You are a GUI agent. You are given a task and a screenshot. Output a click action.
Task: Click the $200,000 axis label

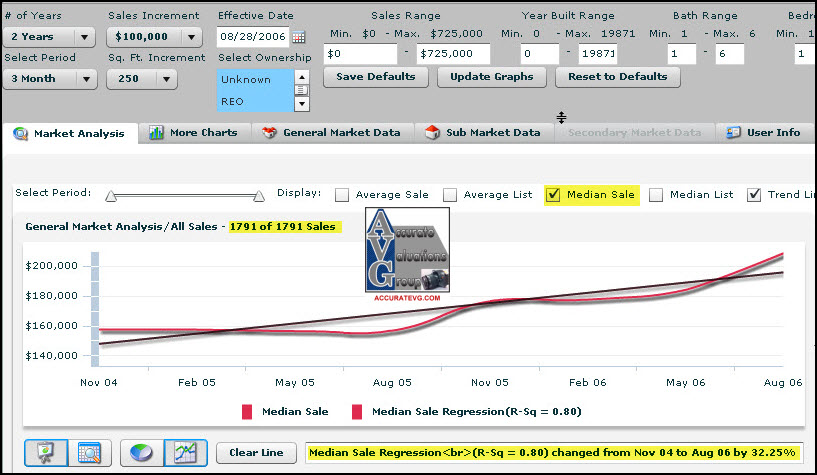coord(52,266)
